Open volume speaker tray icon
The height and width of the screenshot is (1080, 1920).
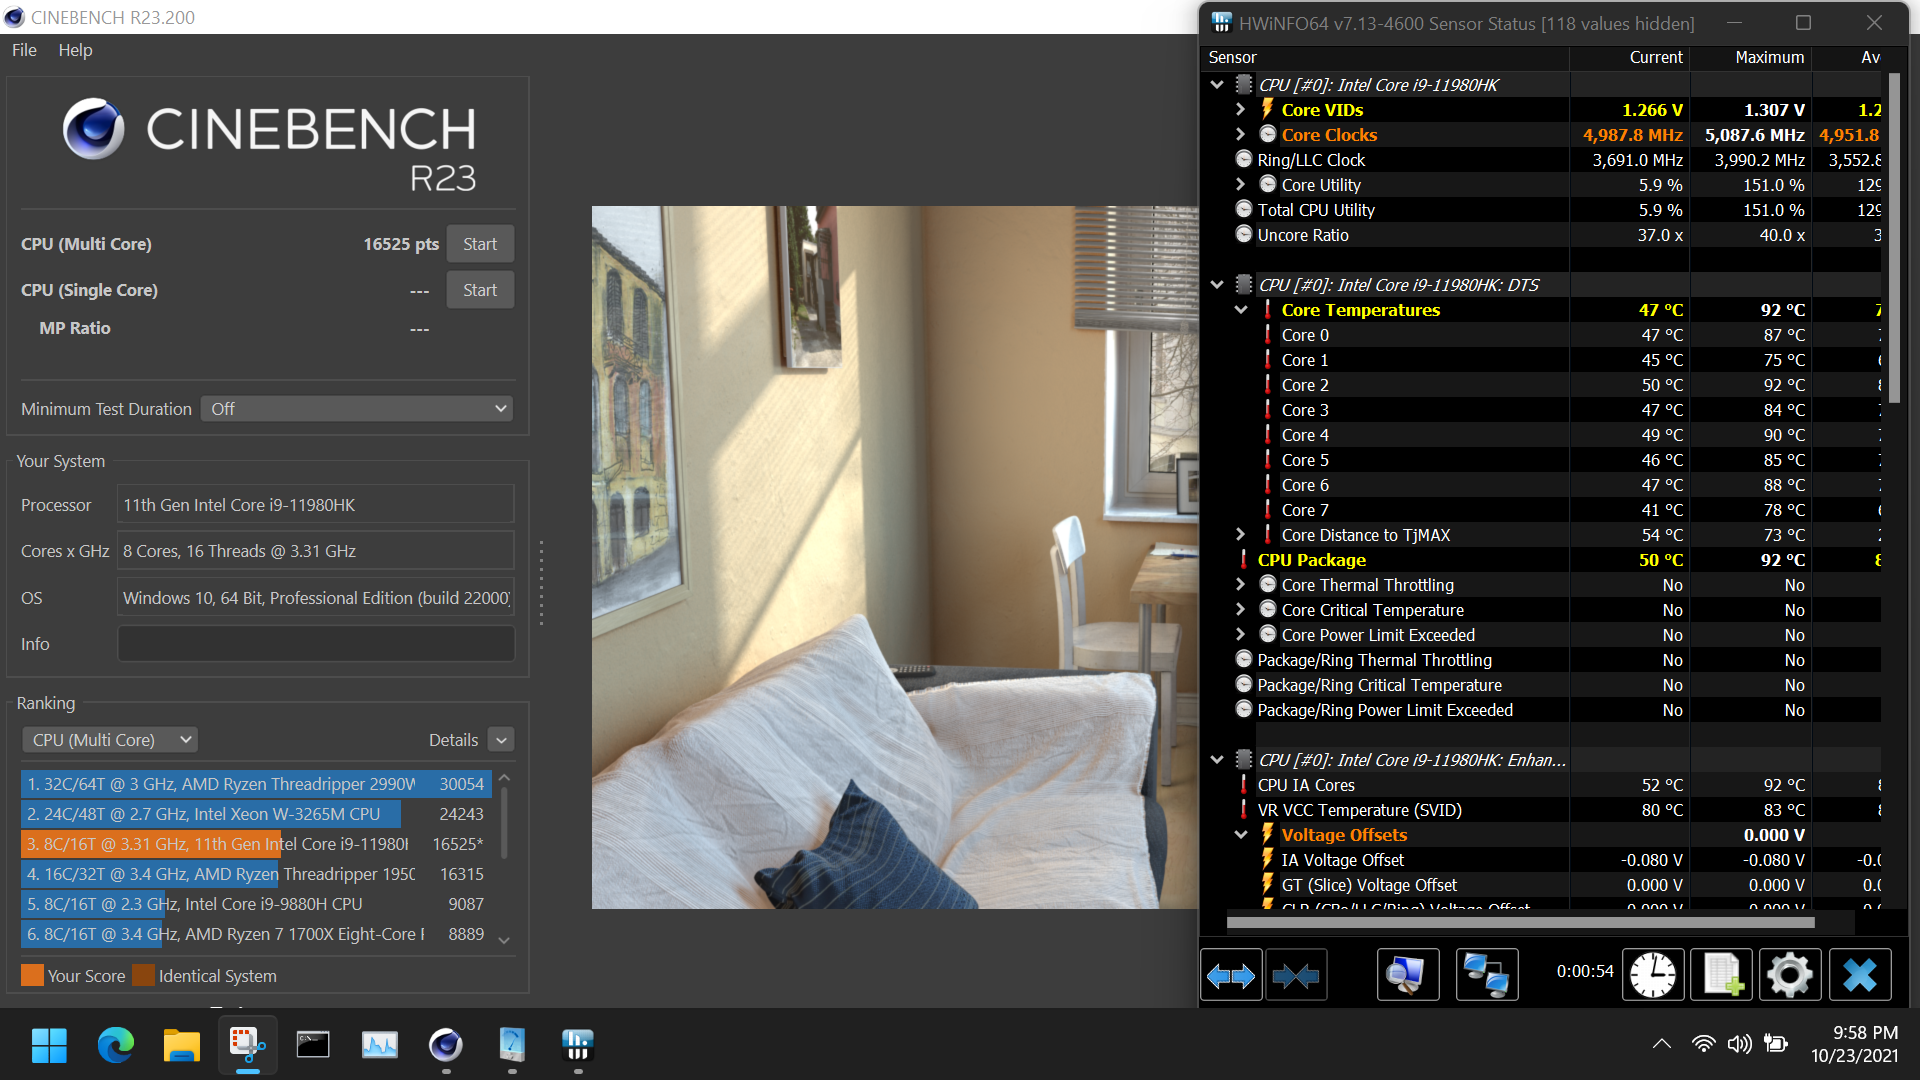[x=1740, y=1044]
